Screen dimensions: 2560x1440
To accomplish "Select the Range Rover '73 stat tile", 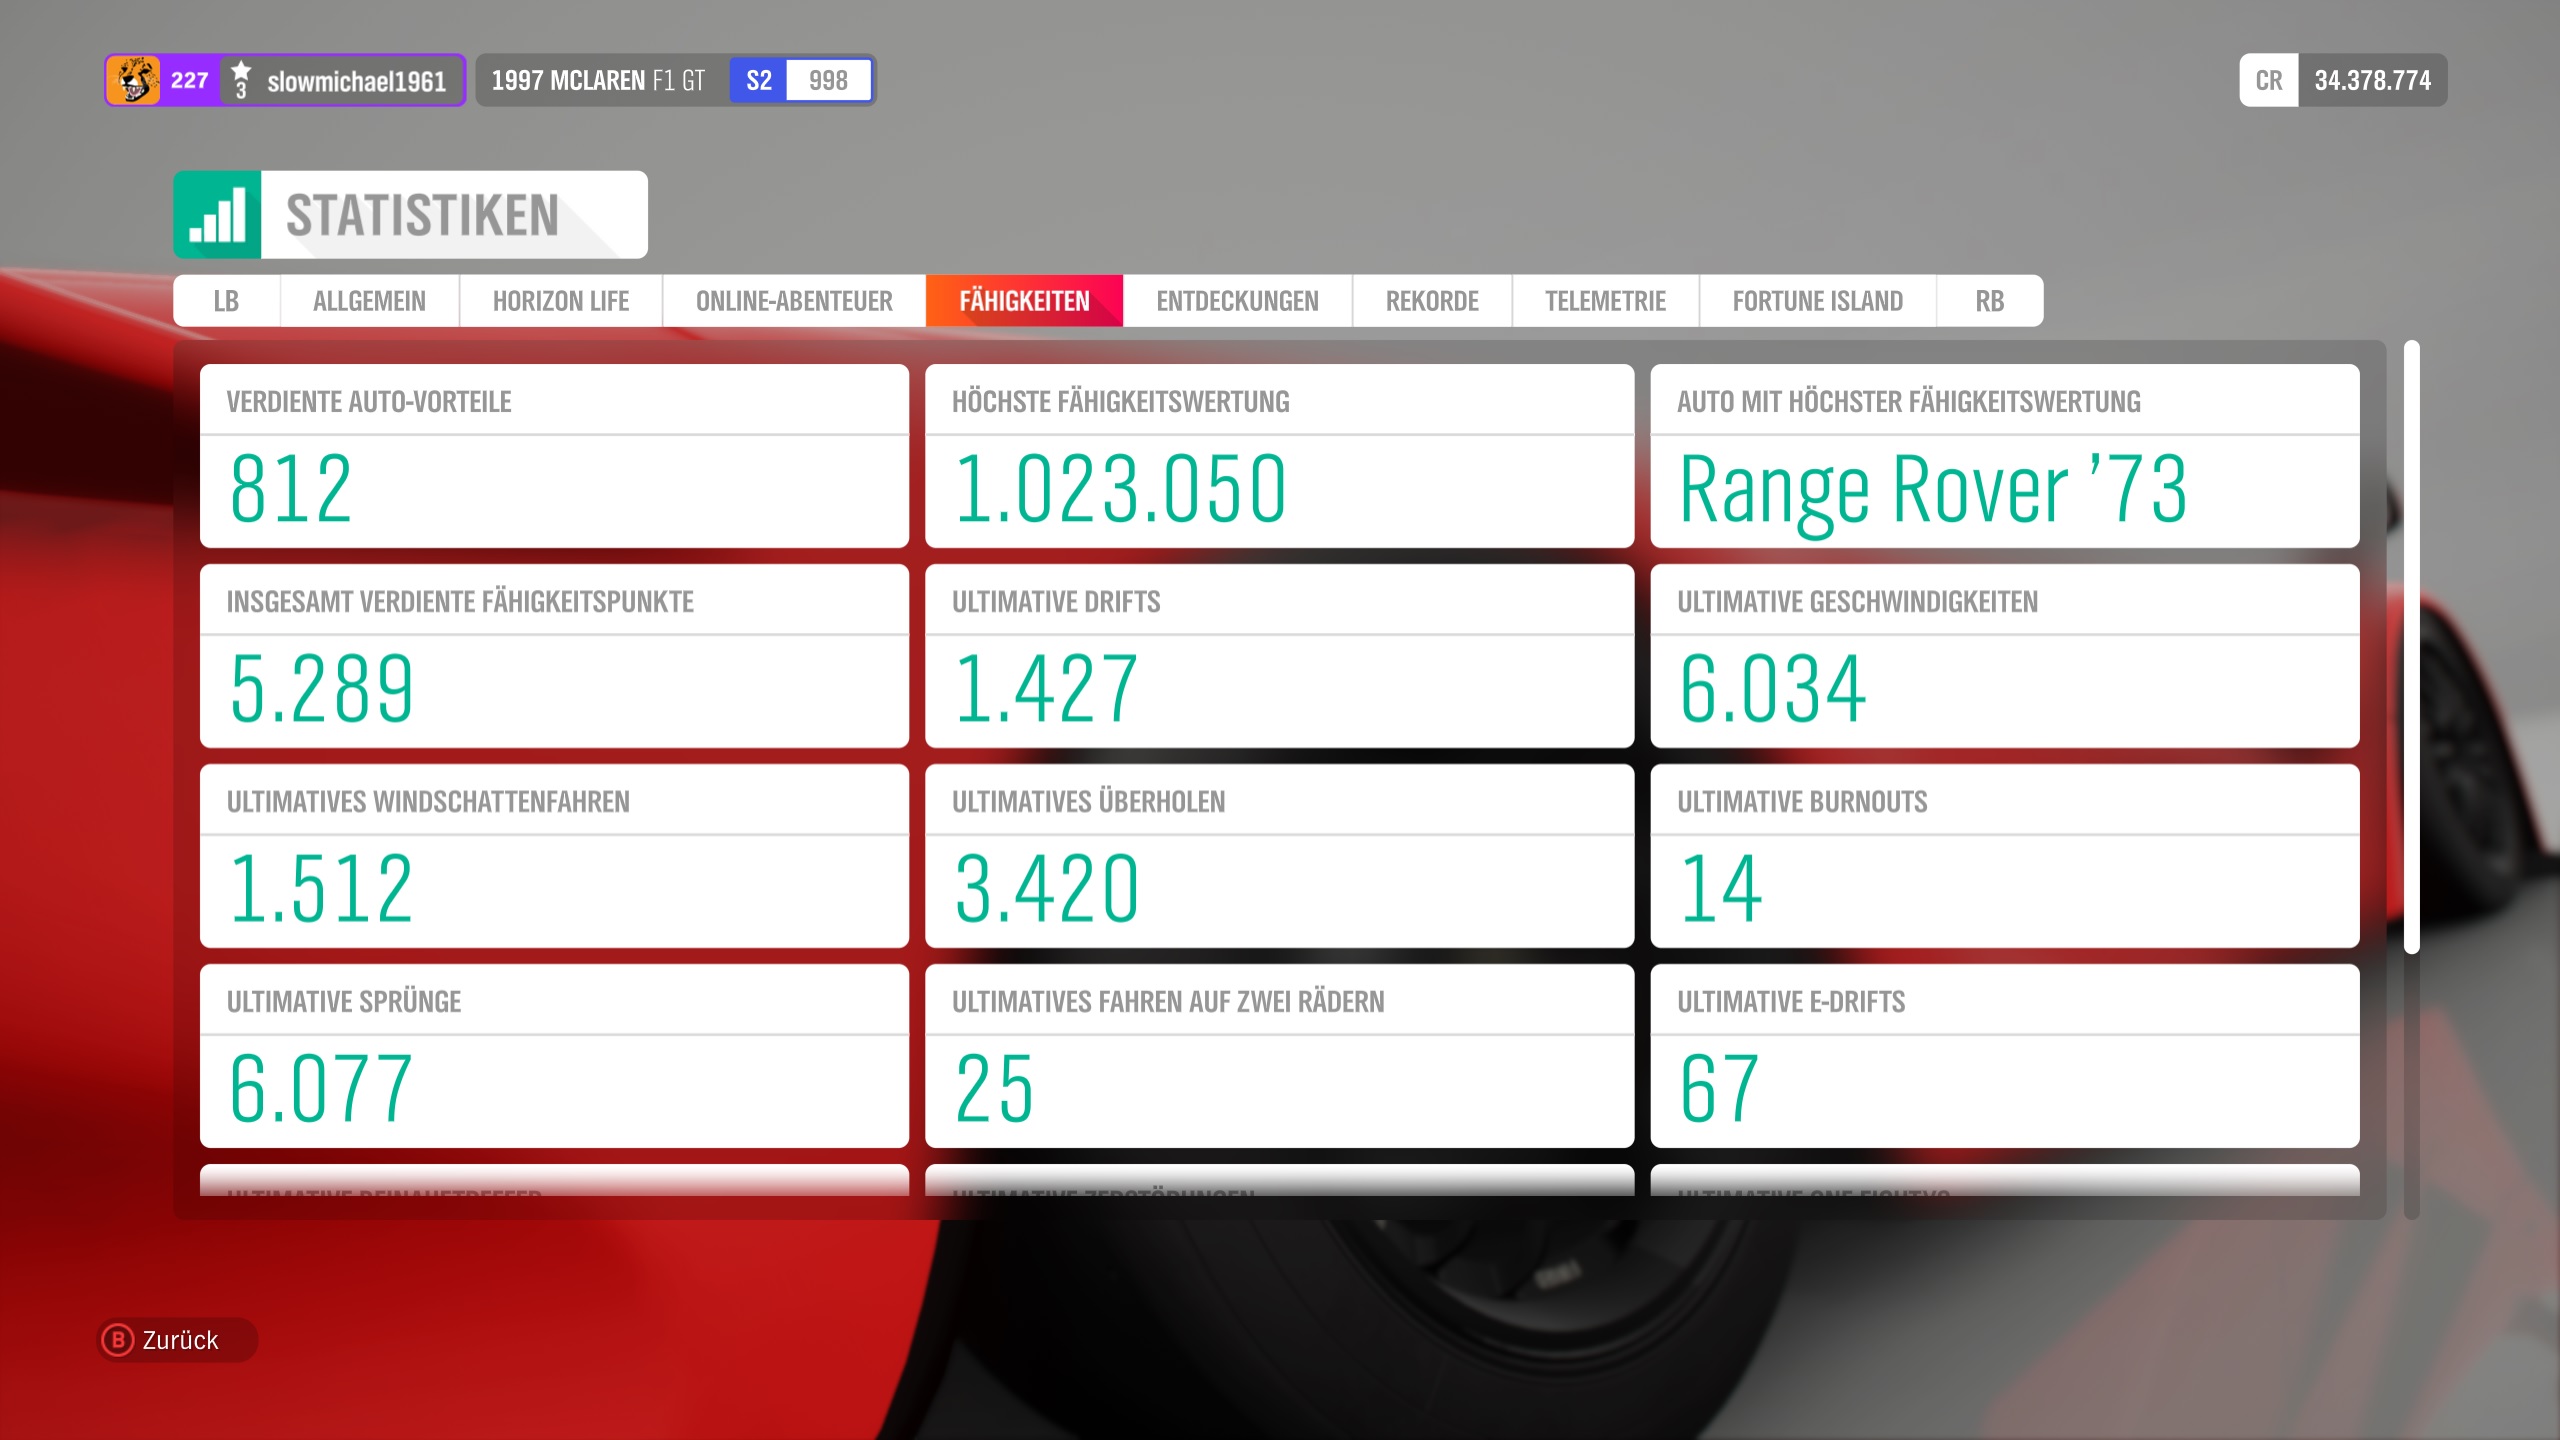I will (2004, 456).
